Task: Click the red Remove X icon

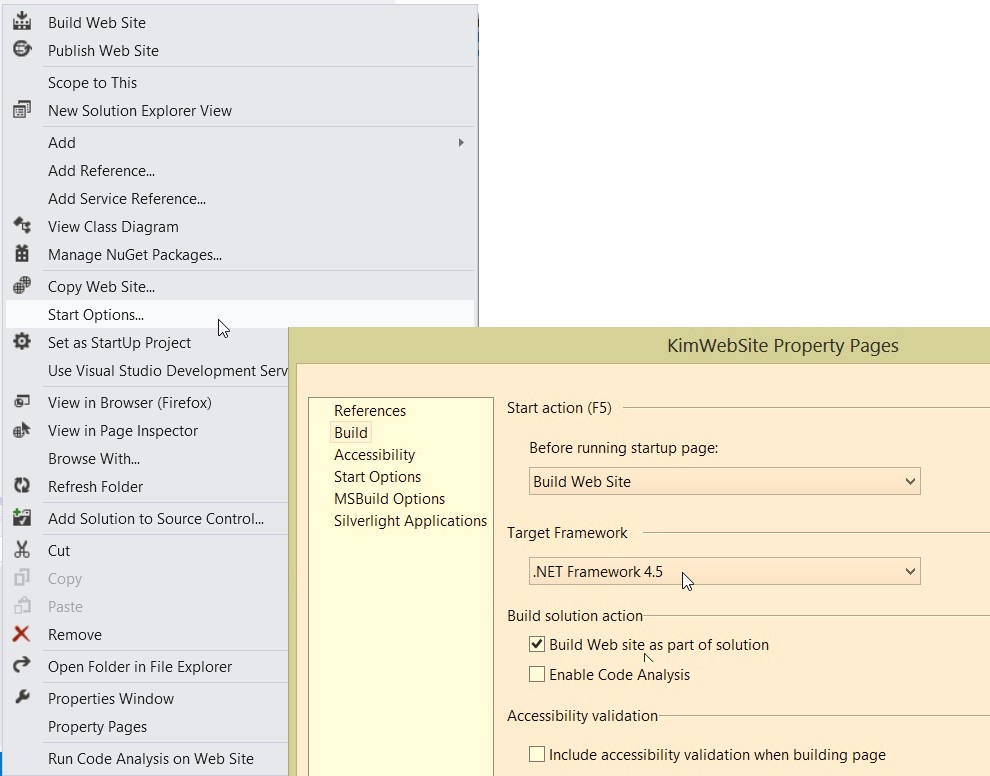Action: (21, 634)
